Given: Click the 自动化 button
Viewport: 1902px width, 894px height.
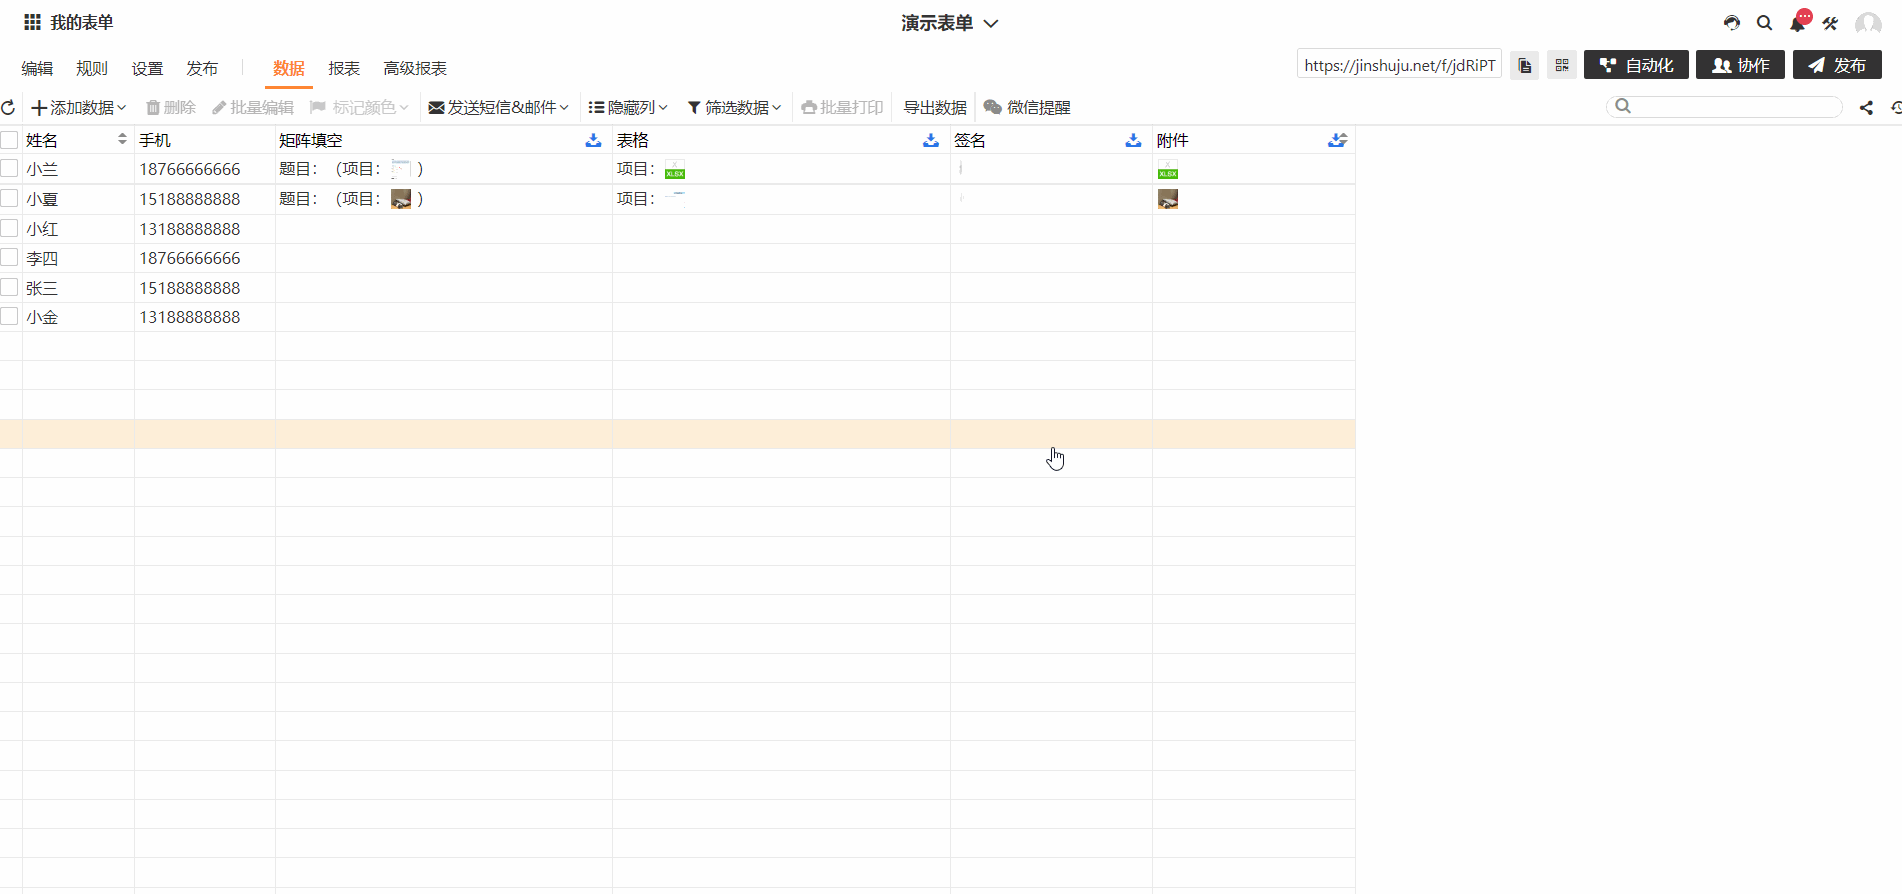Looking at the screenshot, I should (1636, 65).
